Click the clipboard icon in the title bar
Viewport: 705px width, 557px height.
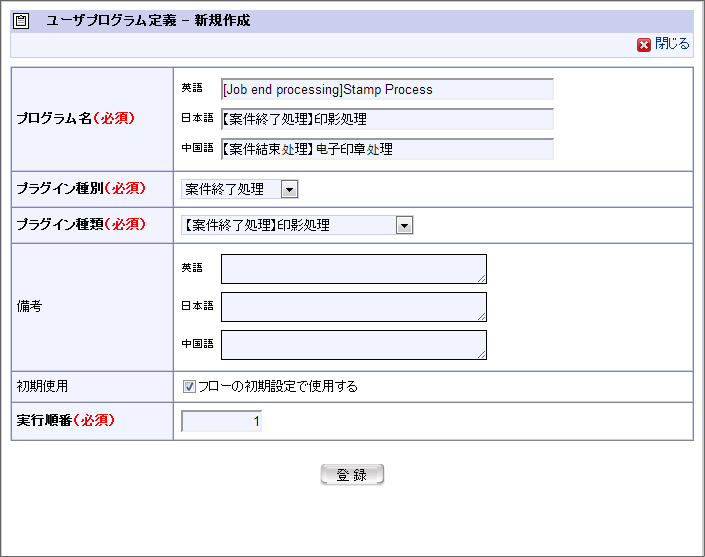(x=21, y=20)
